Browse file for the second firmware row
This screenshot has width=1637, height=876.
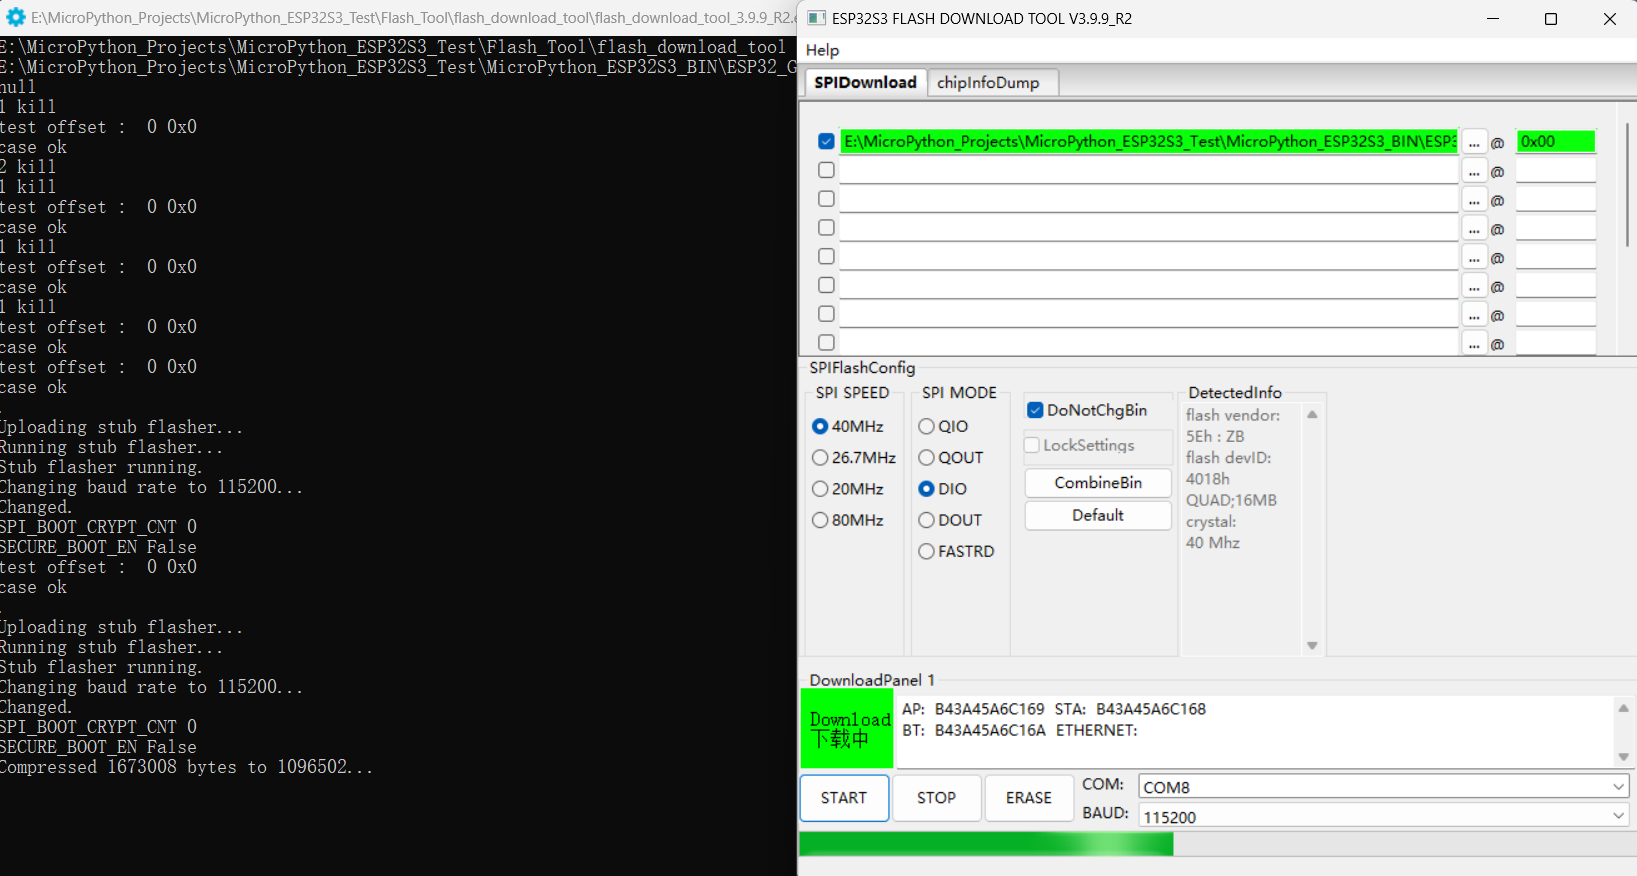(x=1474, y=171)
